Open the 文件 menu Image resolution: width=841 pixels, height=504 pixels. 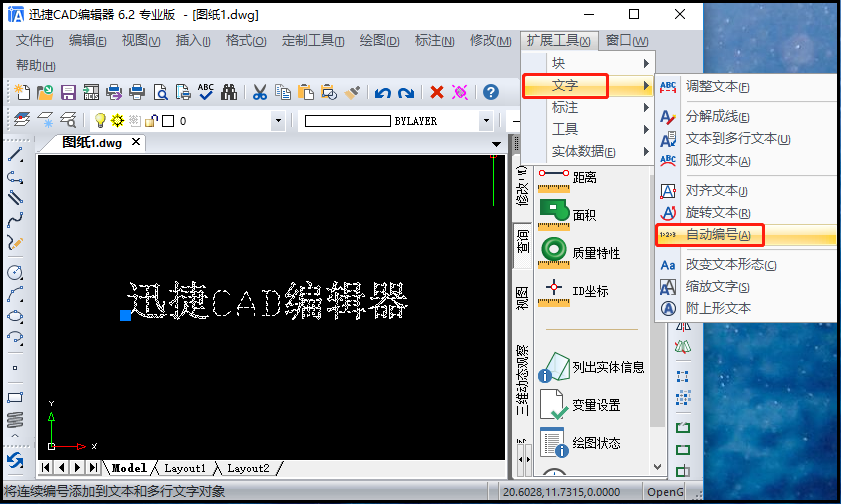(x=34, y=41)
